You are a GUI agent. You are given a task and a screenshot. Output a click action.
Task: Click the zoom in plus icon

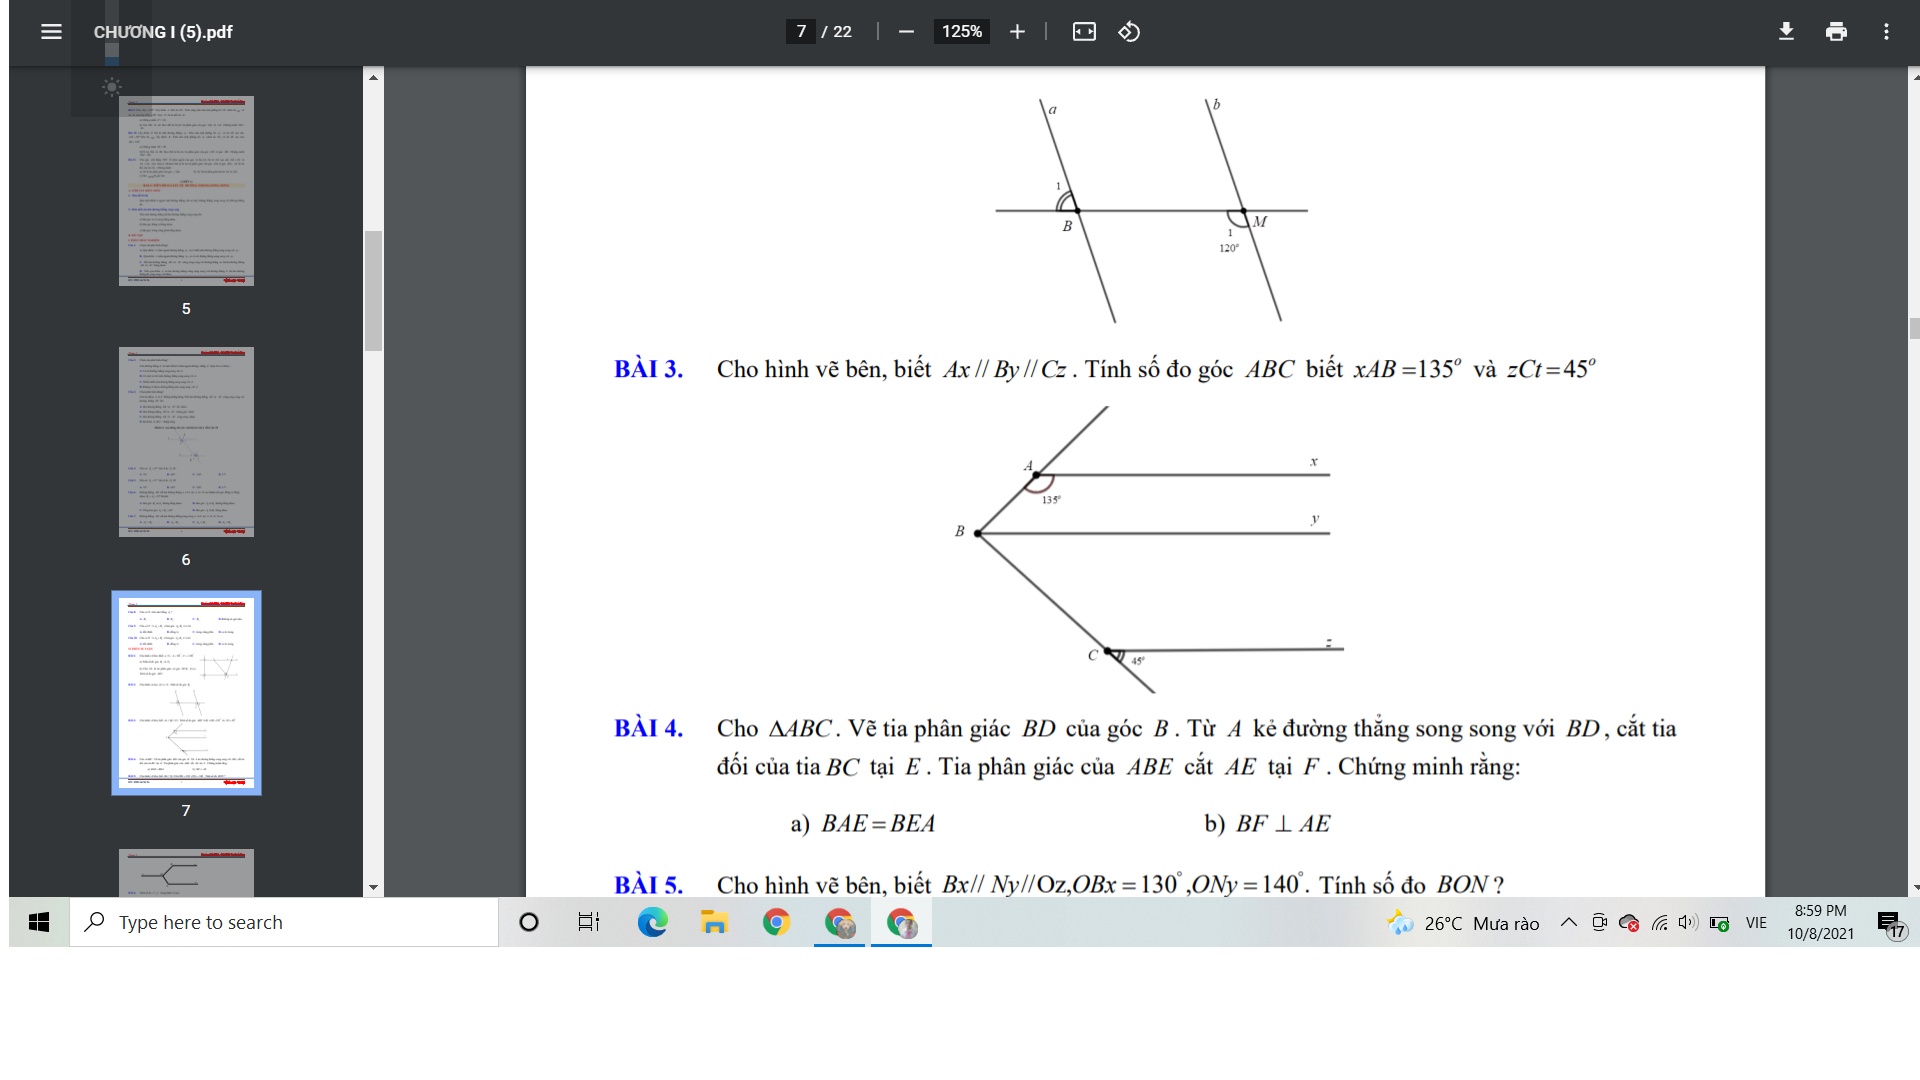[x=1017, y=32]
